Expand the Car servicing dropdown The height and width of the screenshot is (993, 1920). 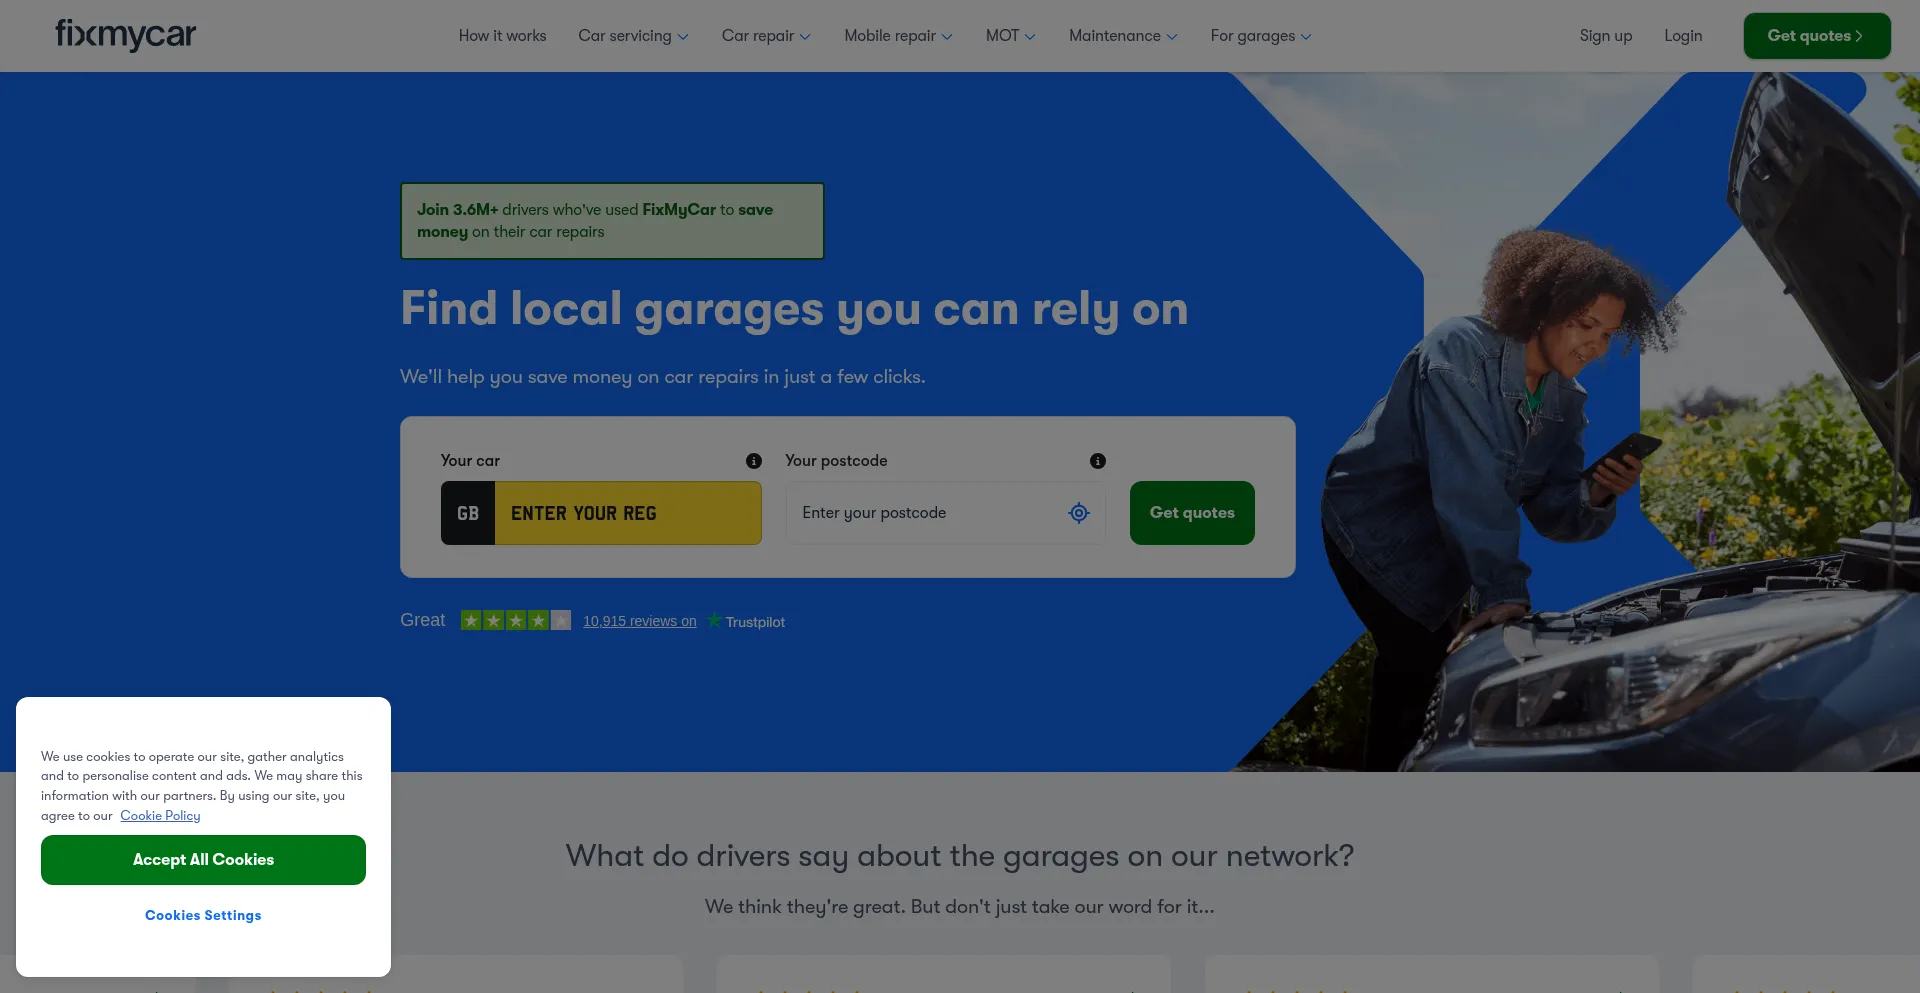[x=633, y=36]
